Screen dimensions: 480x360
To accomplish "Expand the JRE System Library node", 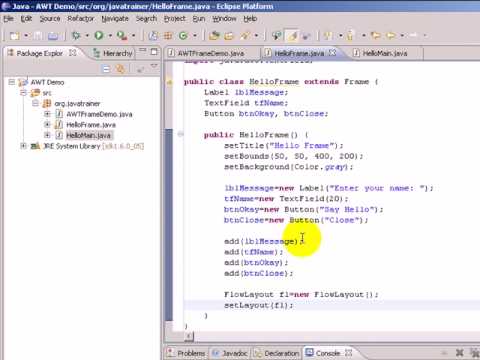I will click(x=23, y=146).
